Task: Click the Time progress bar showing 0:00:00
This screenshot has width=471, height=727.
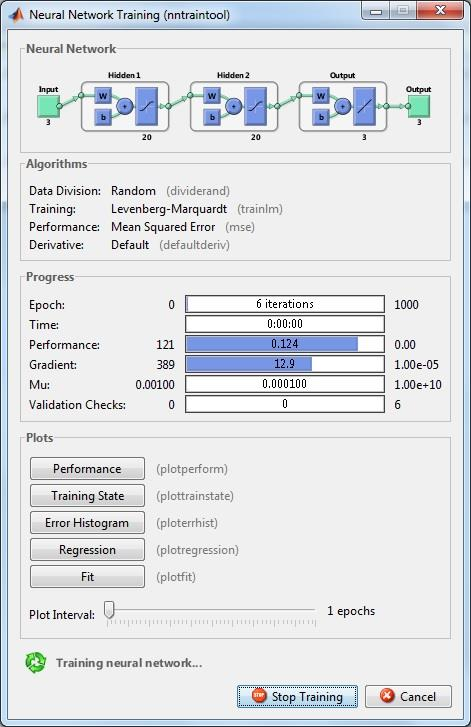Action: click(285, 324)
